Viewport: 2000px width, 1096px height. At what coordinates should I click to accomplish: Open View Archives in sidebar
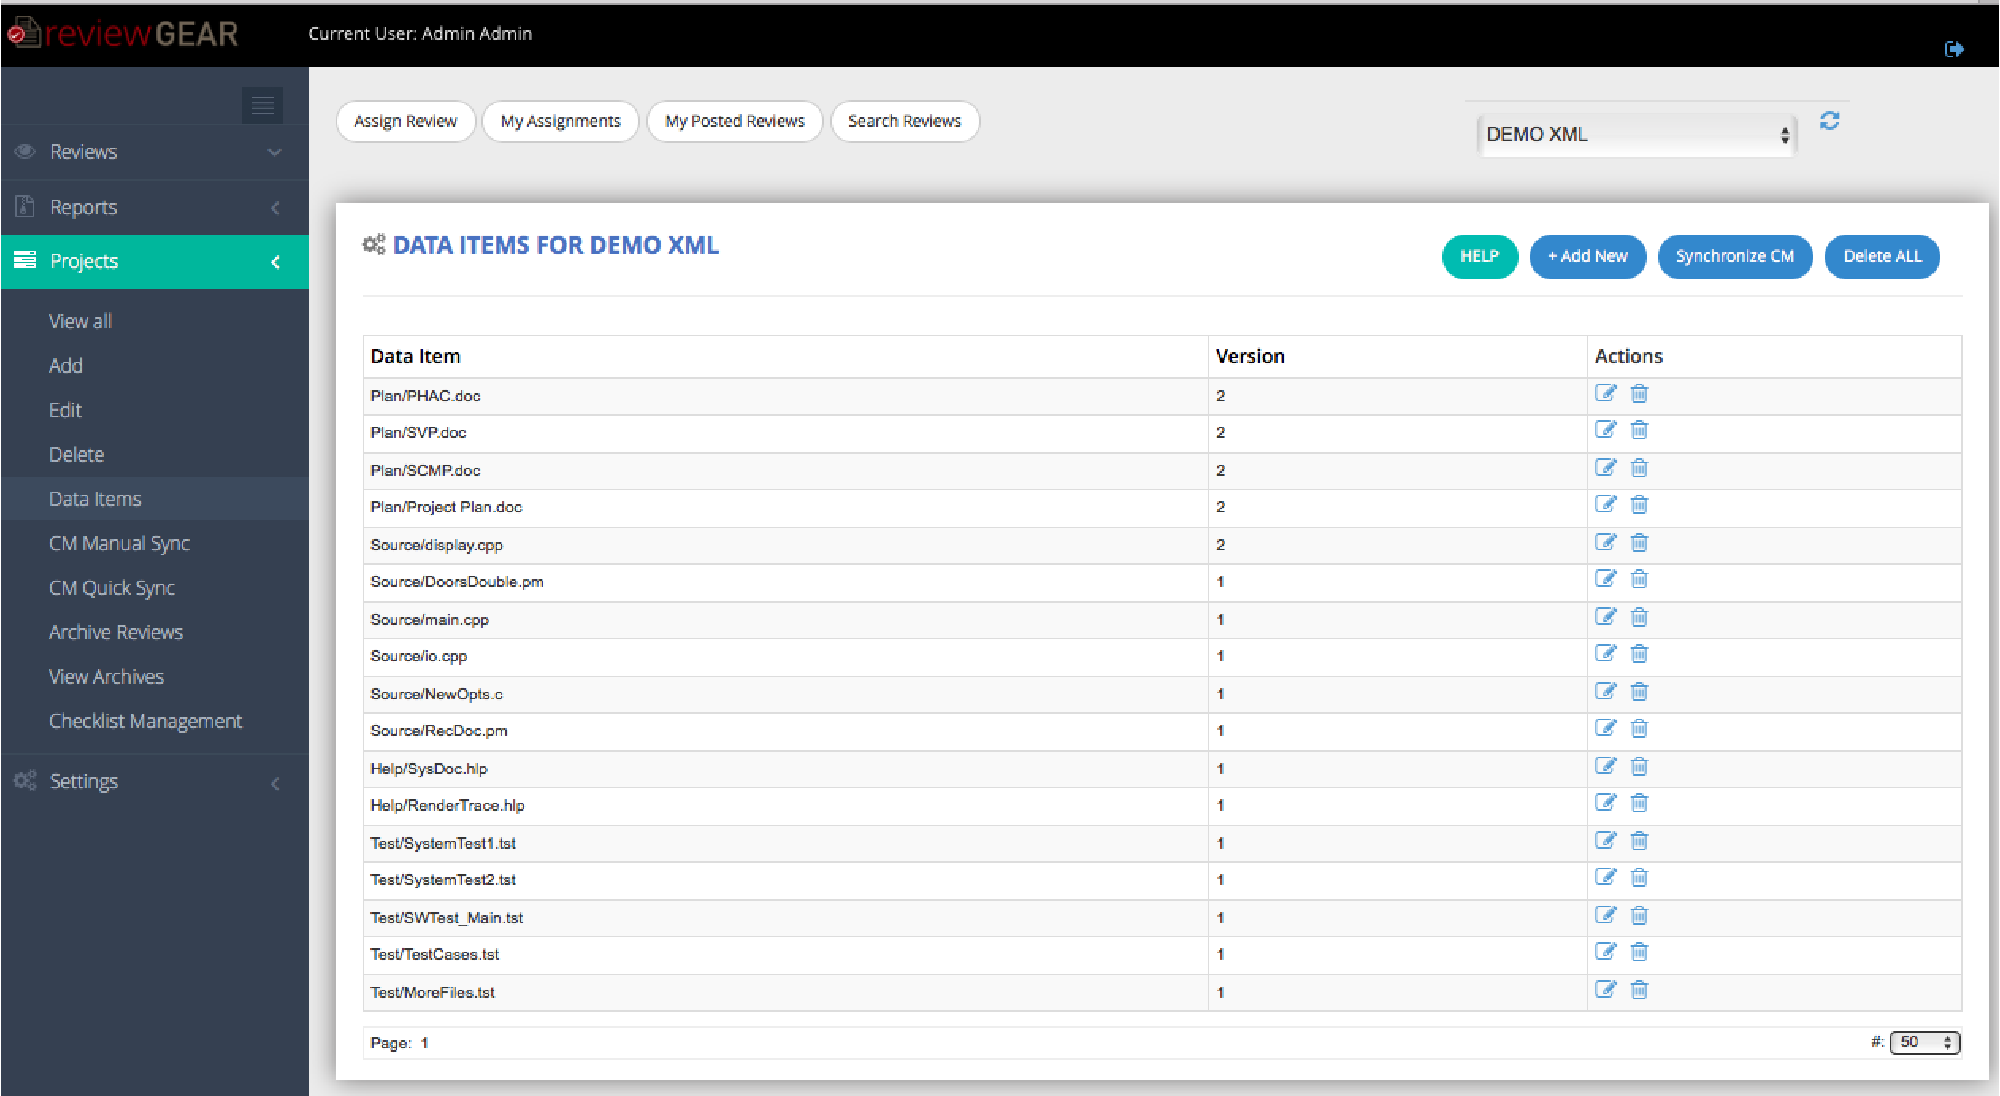[x=106, y=677]
